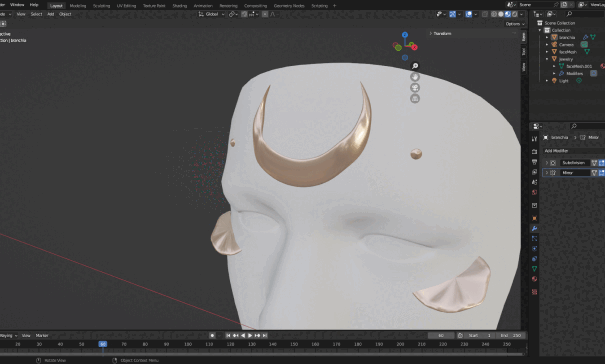The image size is (605, 364).
Task: Switch to rendered viewport shading
Action: tap(515, 14)
